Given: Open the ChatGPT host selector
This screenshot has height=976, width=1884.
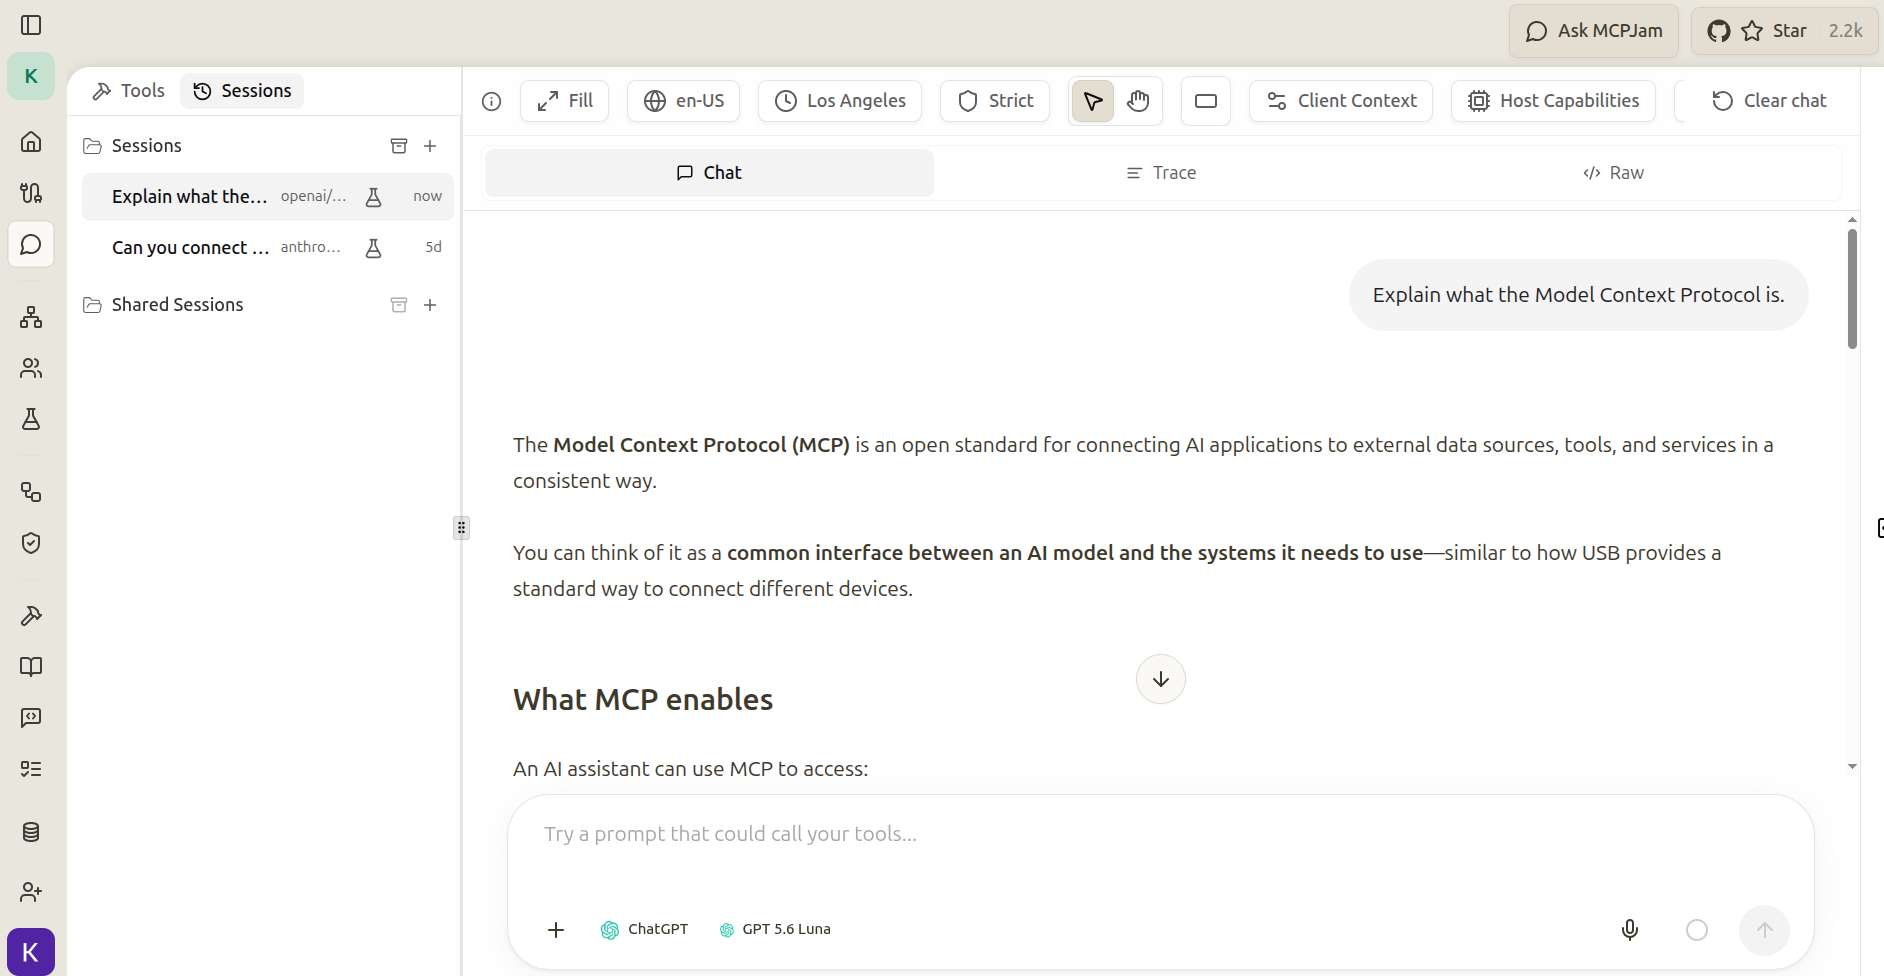Looking at the screenshot, I should click(x=644, y=930).
